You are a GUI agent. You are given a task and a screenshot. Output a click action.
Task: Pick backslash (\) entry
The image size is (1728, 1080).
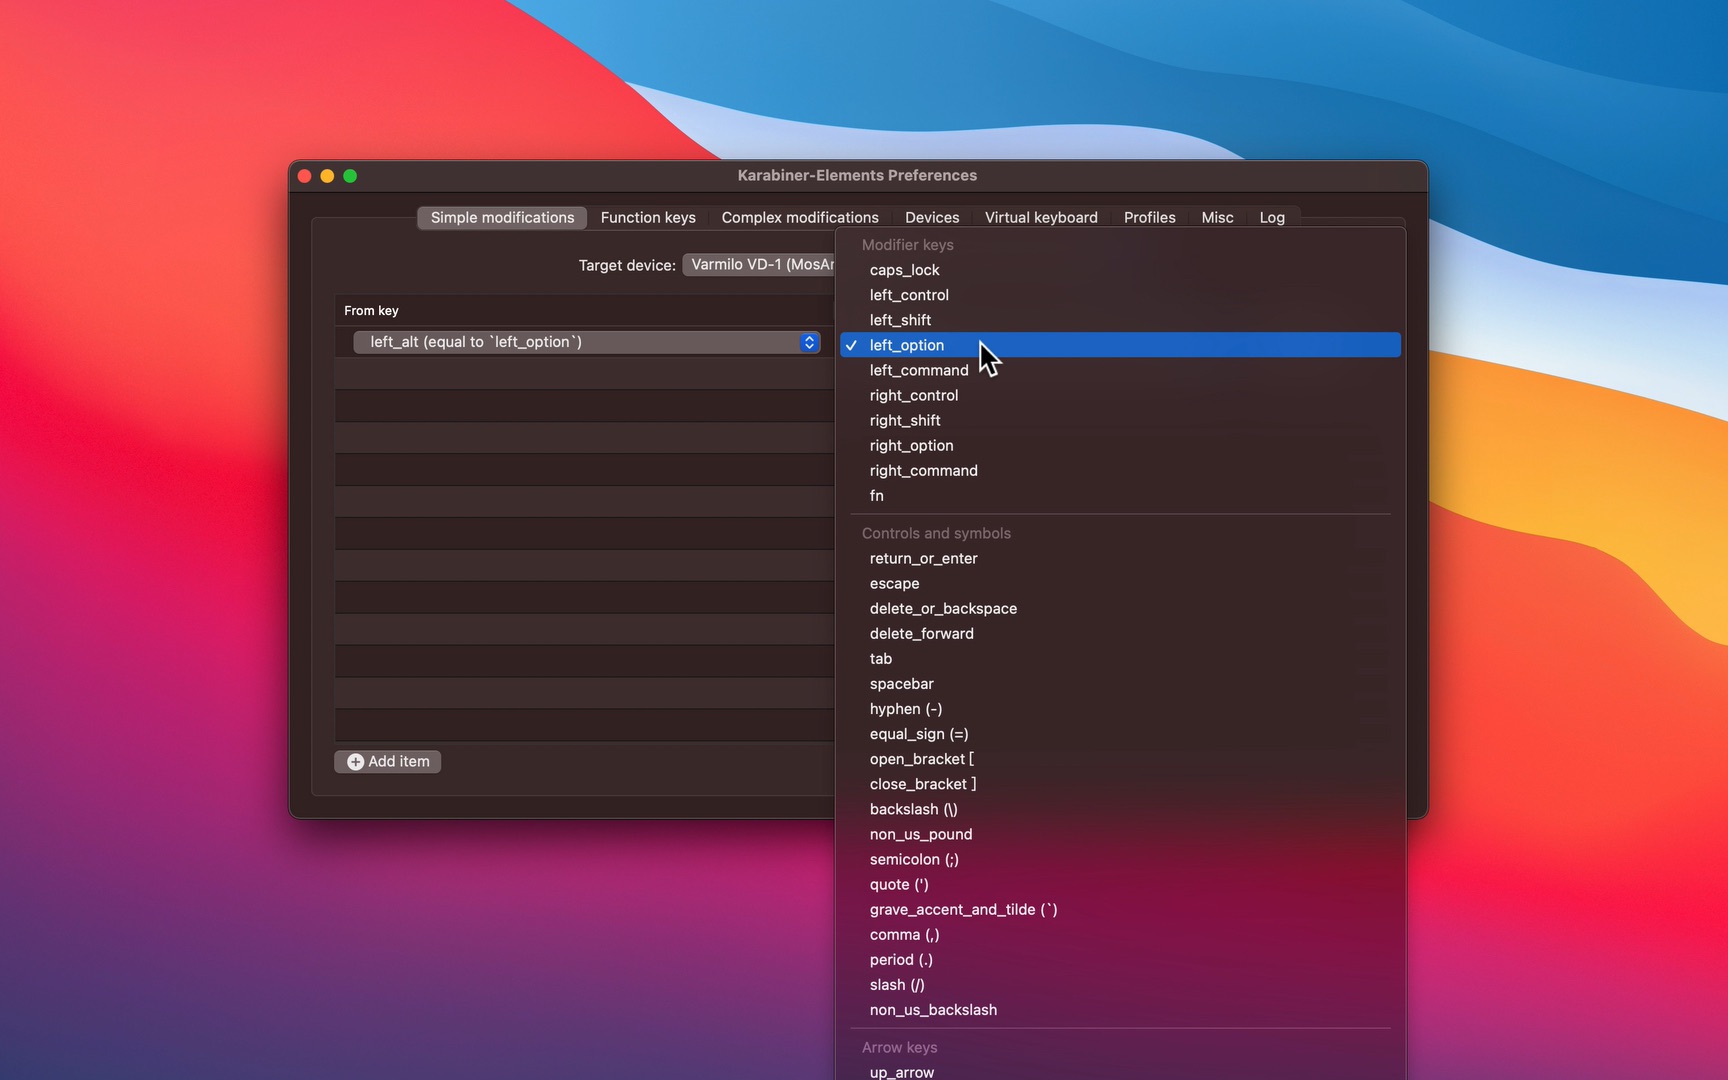(x=1120, y=808)
